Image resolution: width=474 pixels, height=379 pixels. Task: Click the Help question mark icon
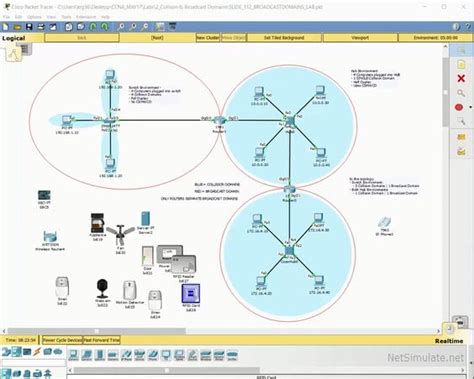[x=467, y=27]
